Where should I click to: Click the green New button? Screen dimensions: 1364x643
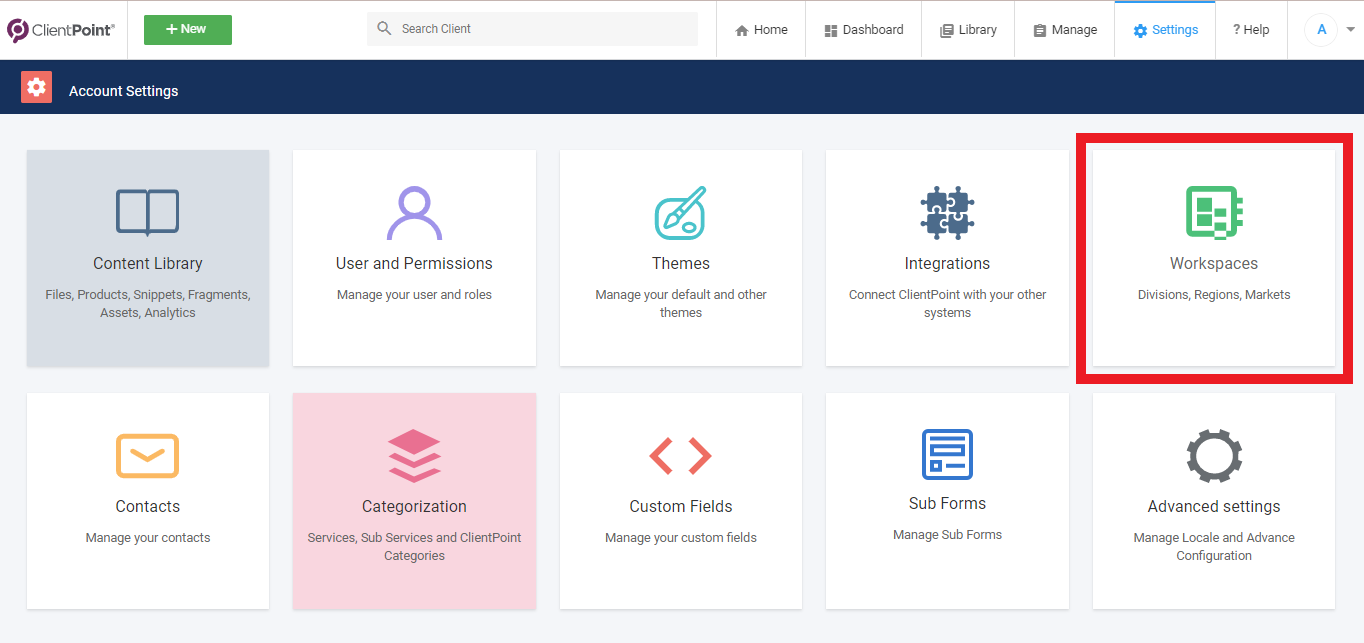click(188, 30)
